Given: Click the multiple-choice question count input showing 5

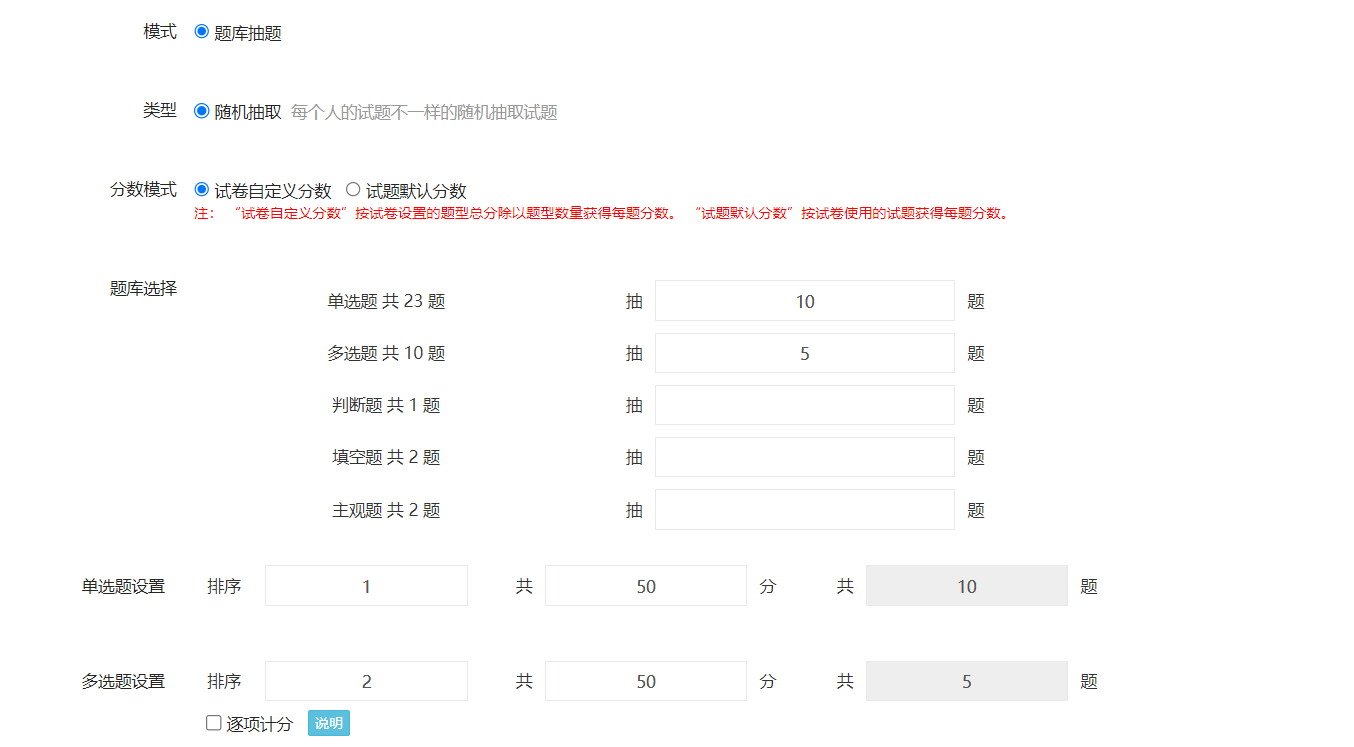Looking at the screenshot, I should [804, 352].
